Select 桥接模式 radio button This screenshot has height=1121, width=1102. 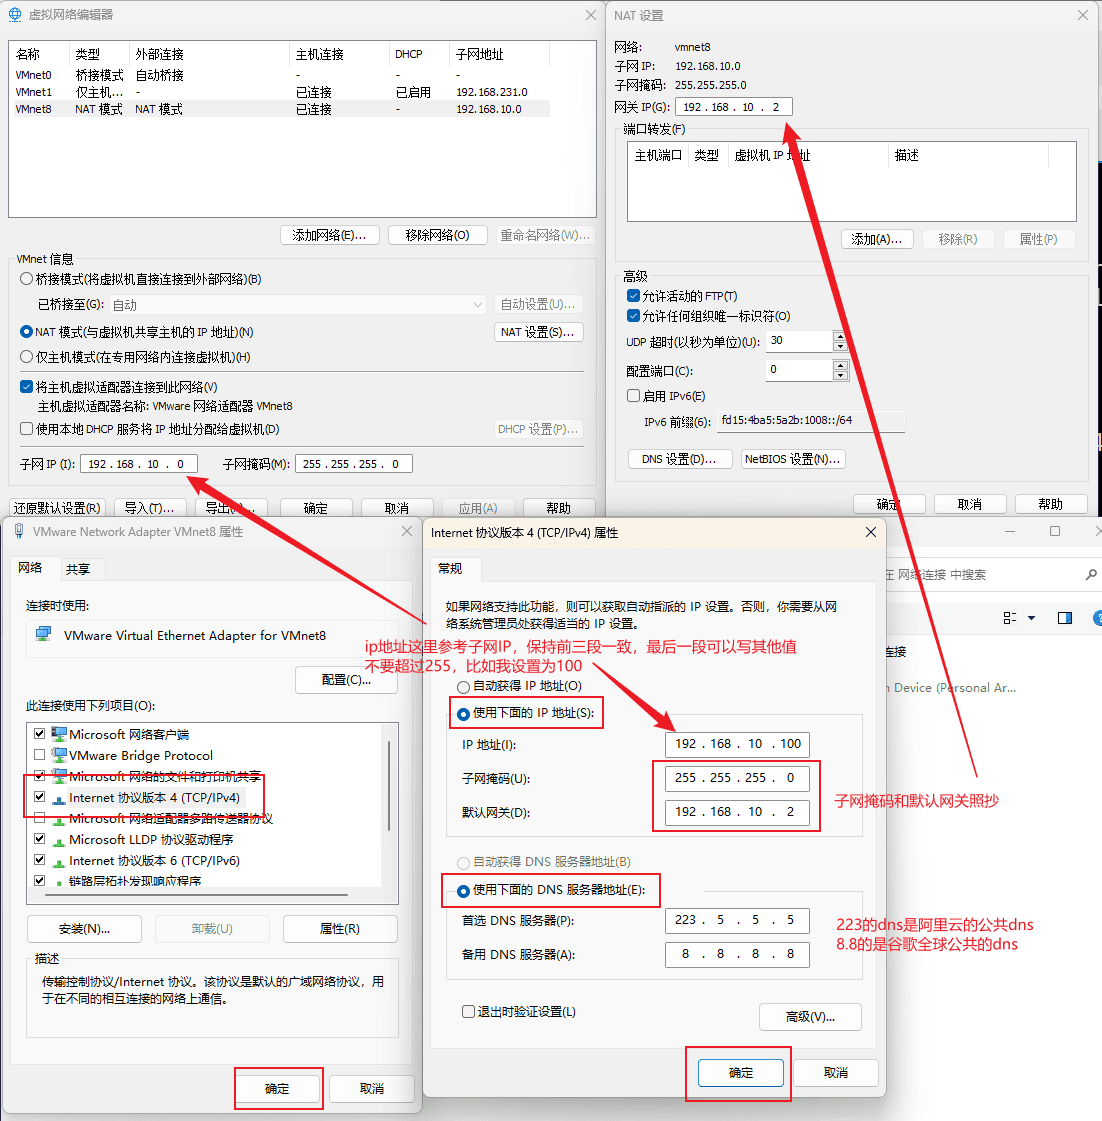(x=26, y=279)
